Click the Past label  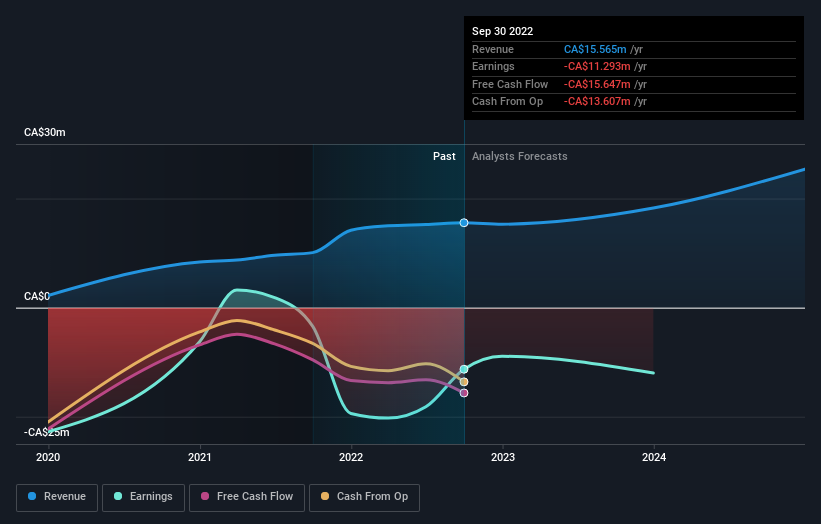click(x=444, y=157)
